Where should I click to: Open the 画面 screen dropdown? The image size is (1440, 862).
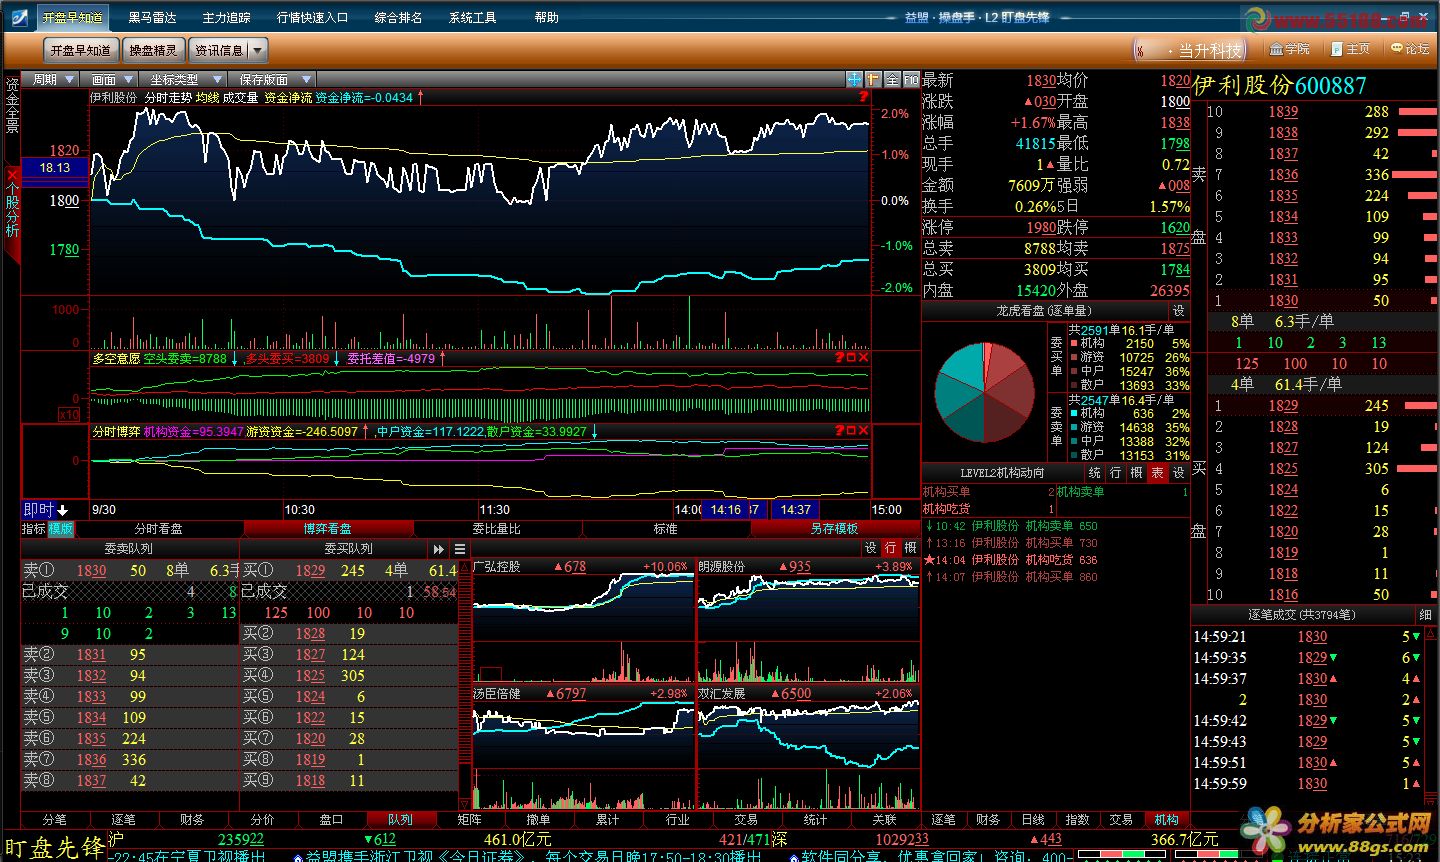pyautogui.click(x=110, y=79)
